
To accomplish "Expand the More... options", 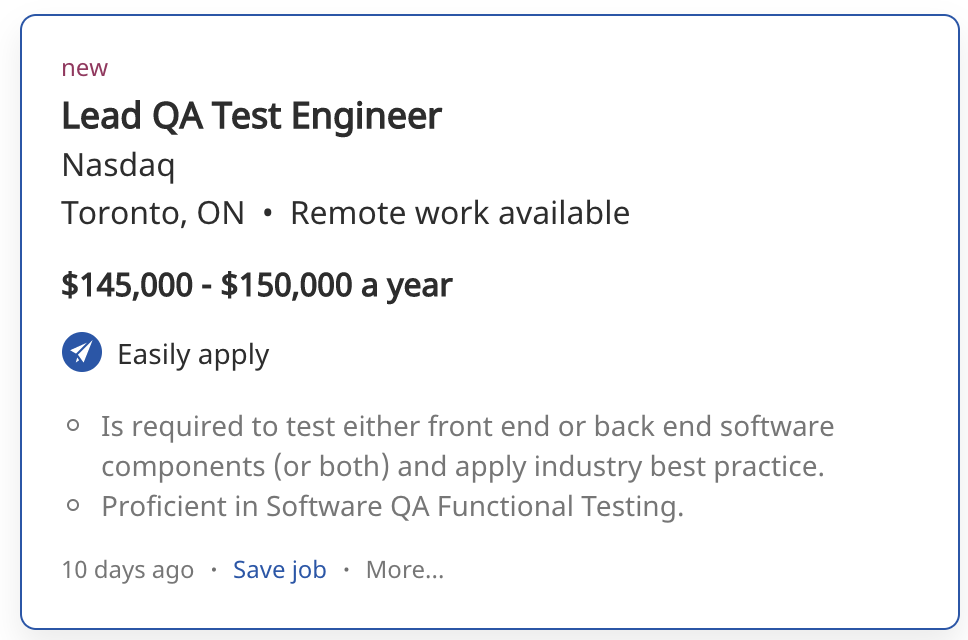I will [x=404, y=570].
